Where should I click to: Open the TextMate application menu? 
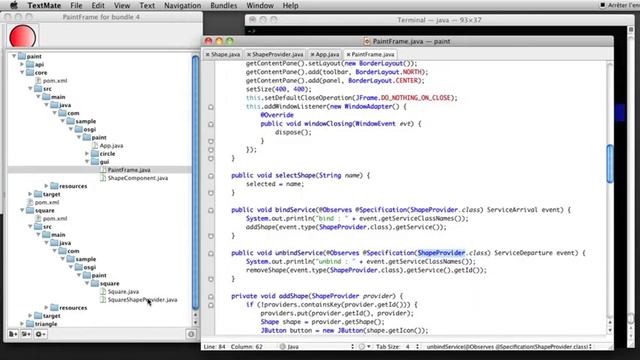(x=44, y=5)
